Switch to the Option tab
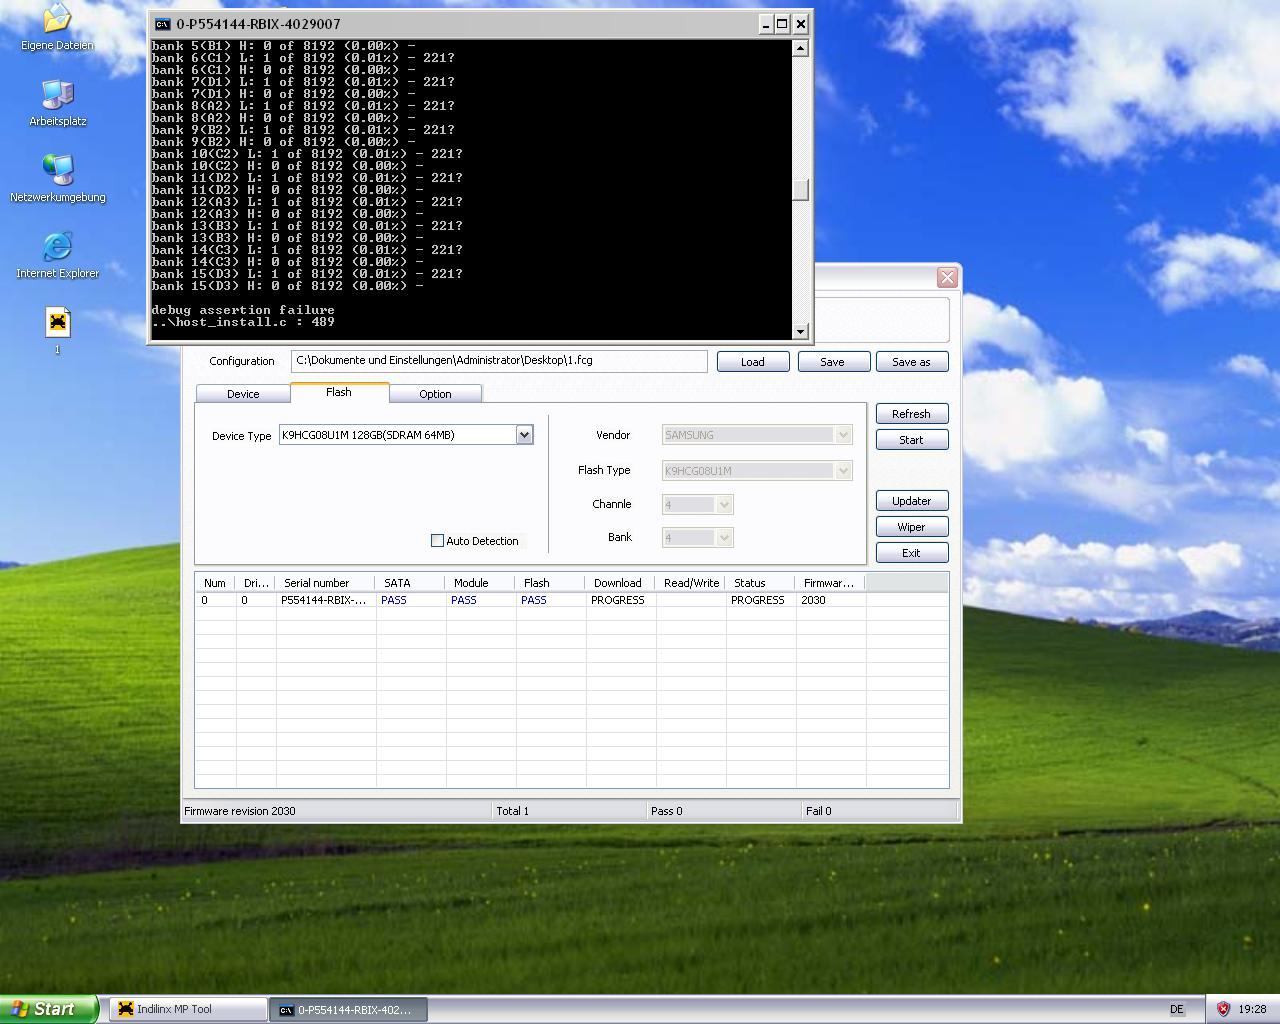This screenshot has width=1280, height=1024. (x=435, y=394)
